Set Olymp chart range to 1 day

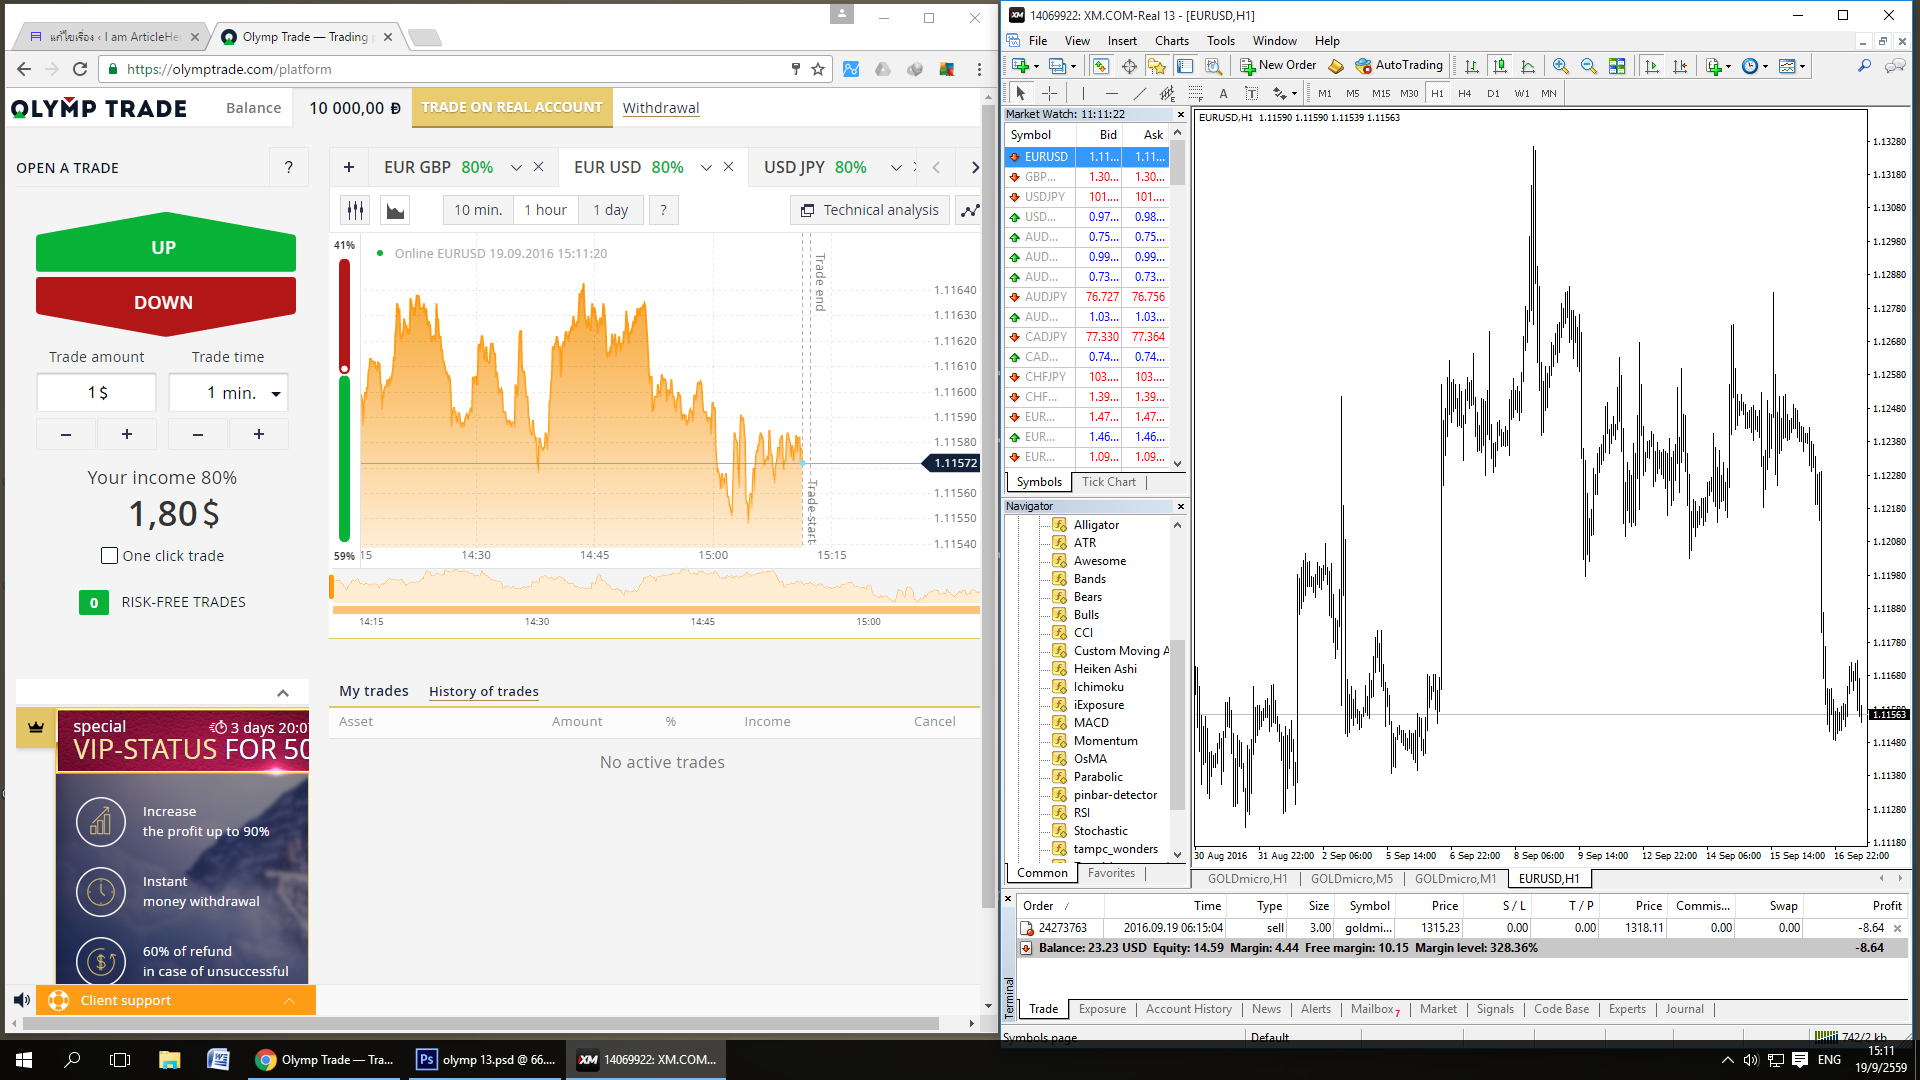(x=610, y=210)
